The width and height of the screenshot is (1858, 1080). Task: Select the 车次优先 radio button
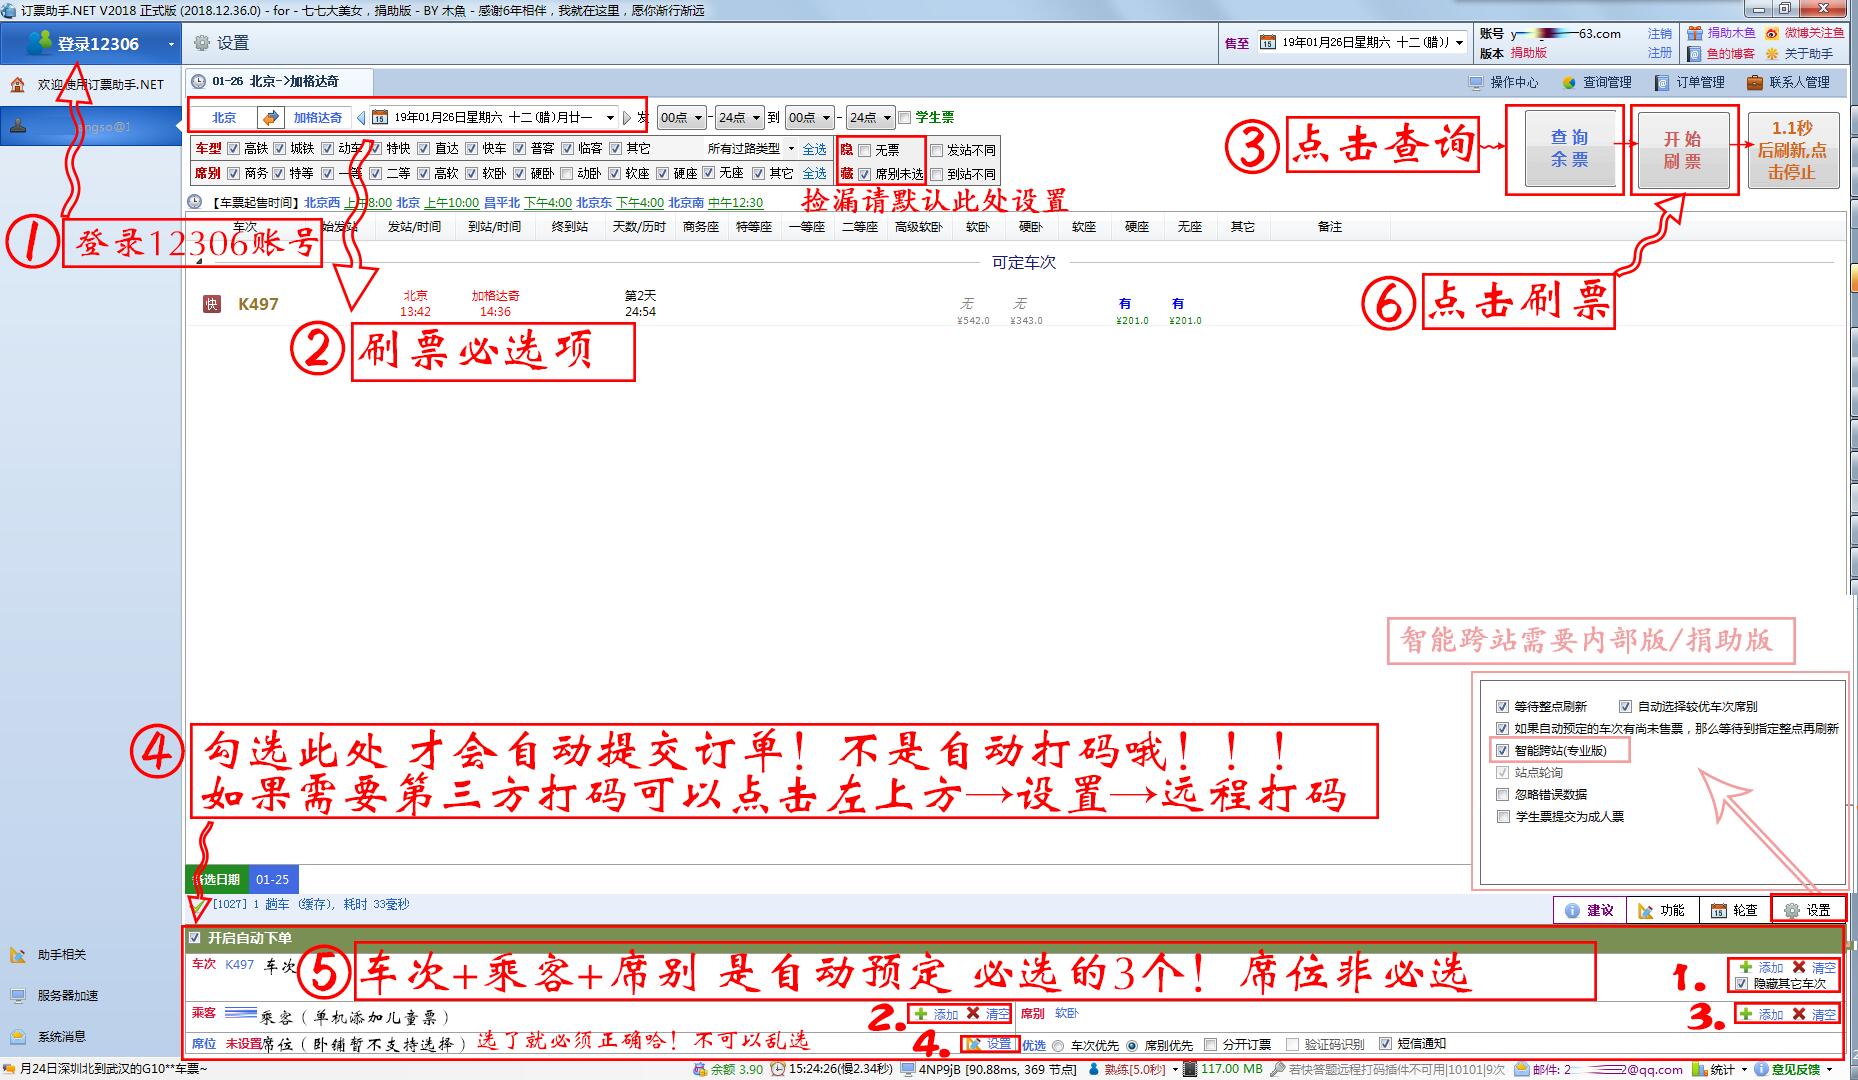pyautogui.click(x=1057, y=1045)
